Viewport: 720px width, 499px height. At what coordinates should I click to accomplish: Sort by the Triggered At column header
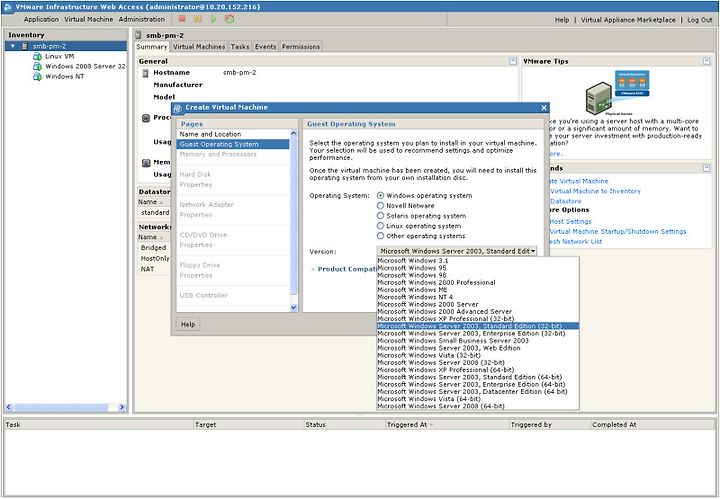click(x=447, y=425)
